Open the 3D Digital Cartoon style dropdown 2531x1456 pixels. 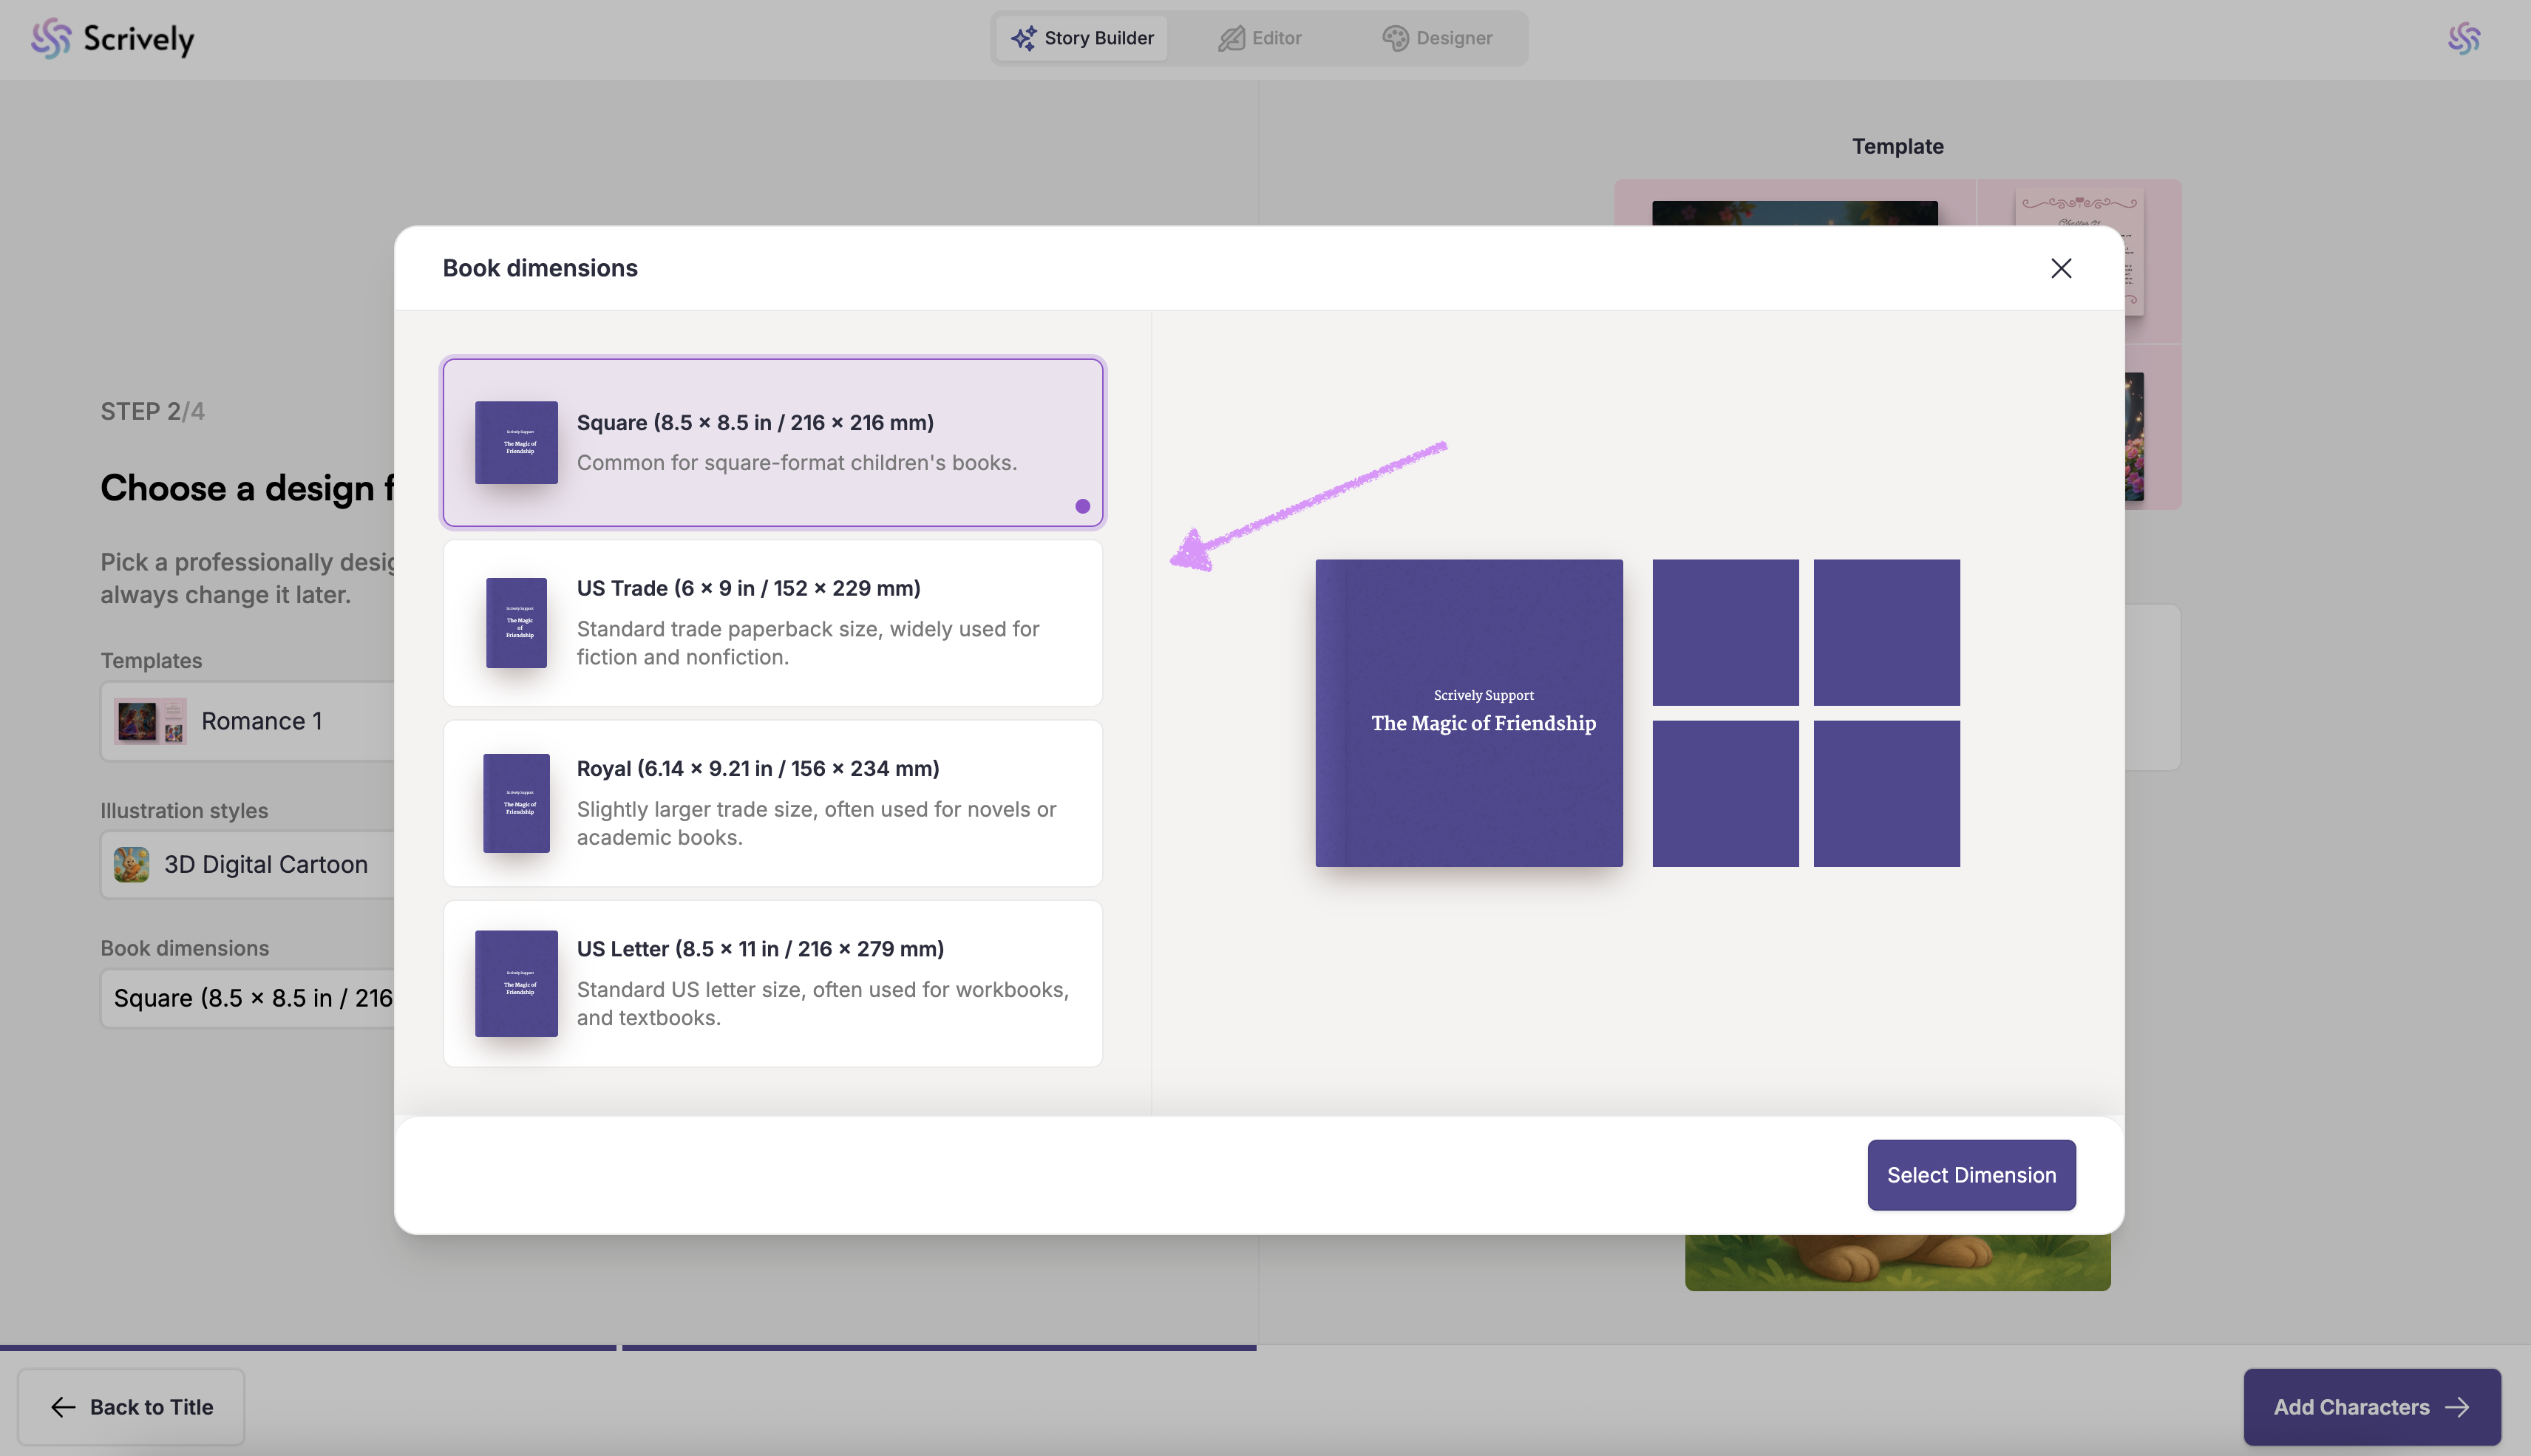coord(250,864)
